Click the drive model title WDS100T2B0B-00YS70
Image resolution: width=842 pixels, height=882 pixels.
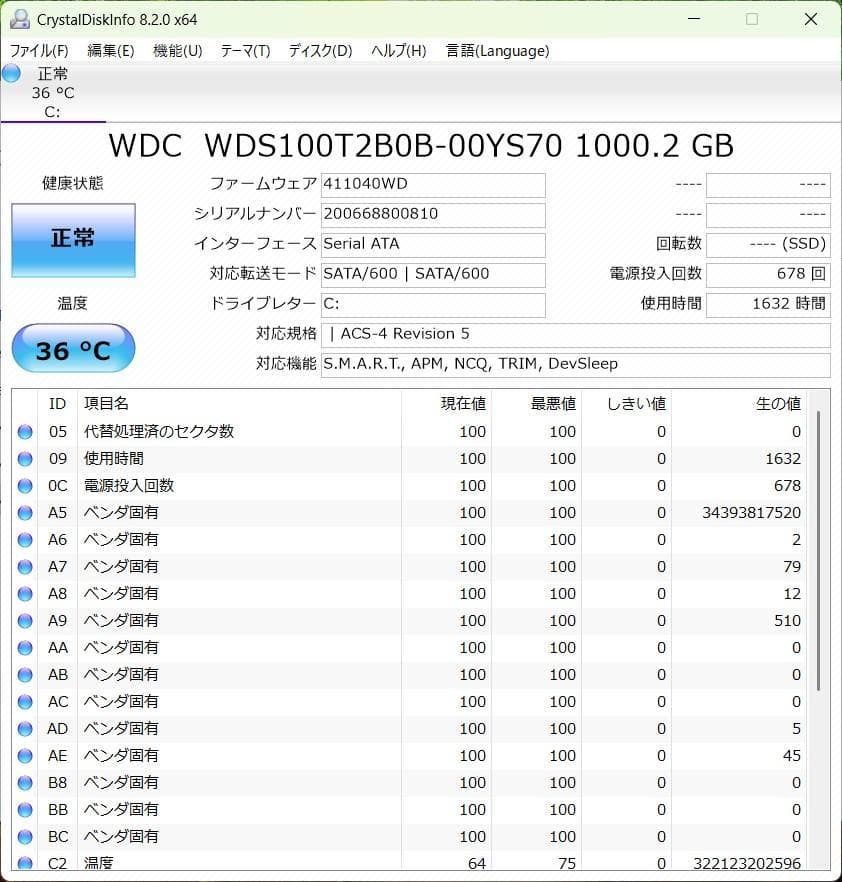[x=382, y=146]
